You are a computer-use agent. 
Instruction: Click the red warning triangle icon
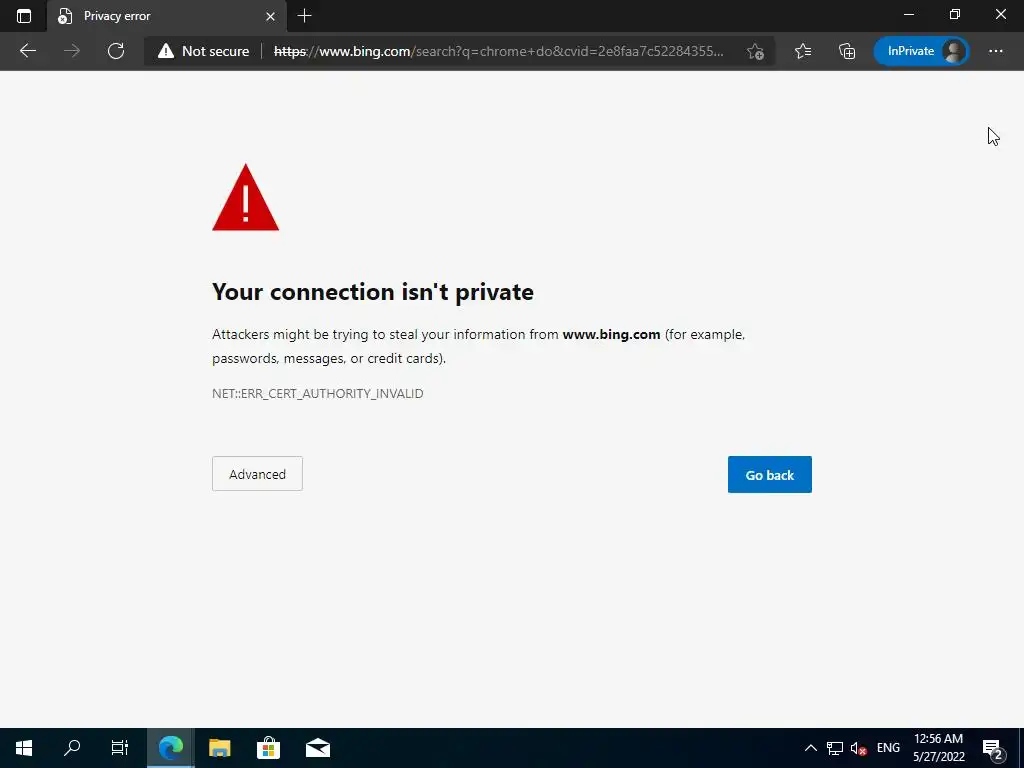[246, 197]
